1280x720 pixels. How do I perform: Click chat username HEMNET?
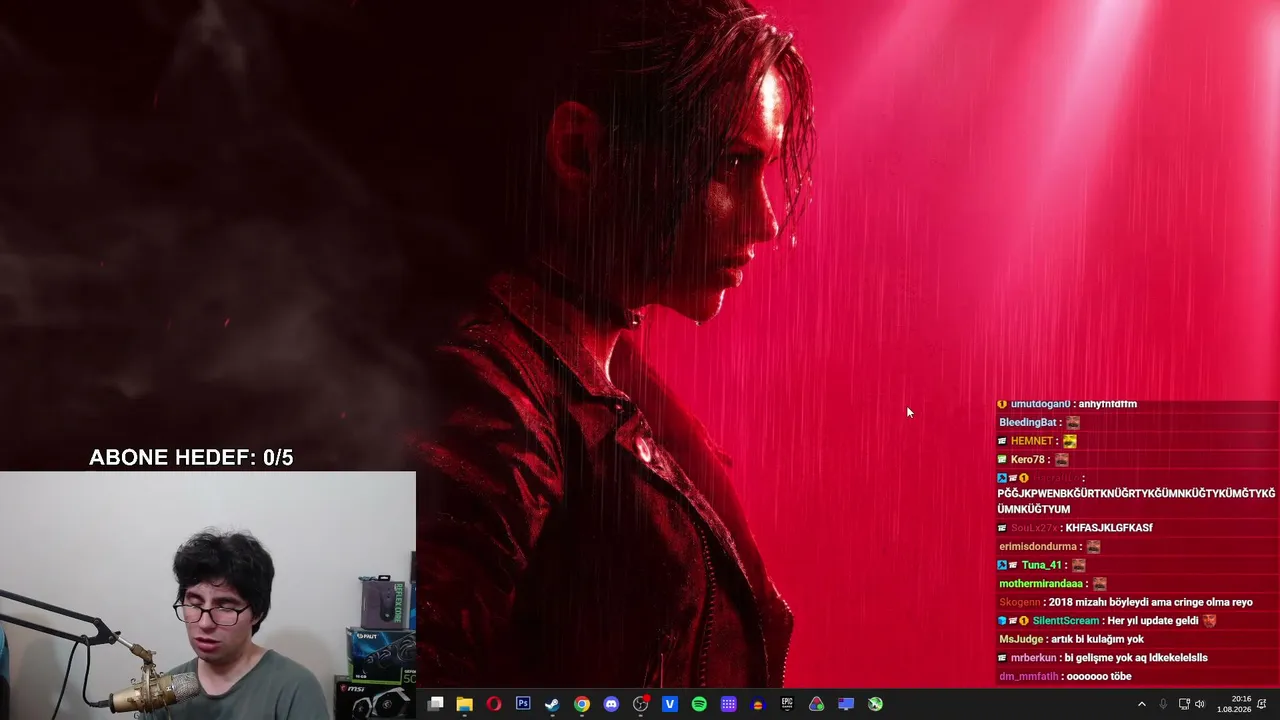(x=1032, y=441)
